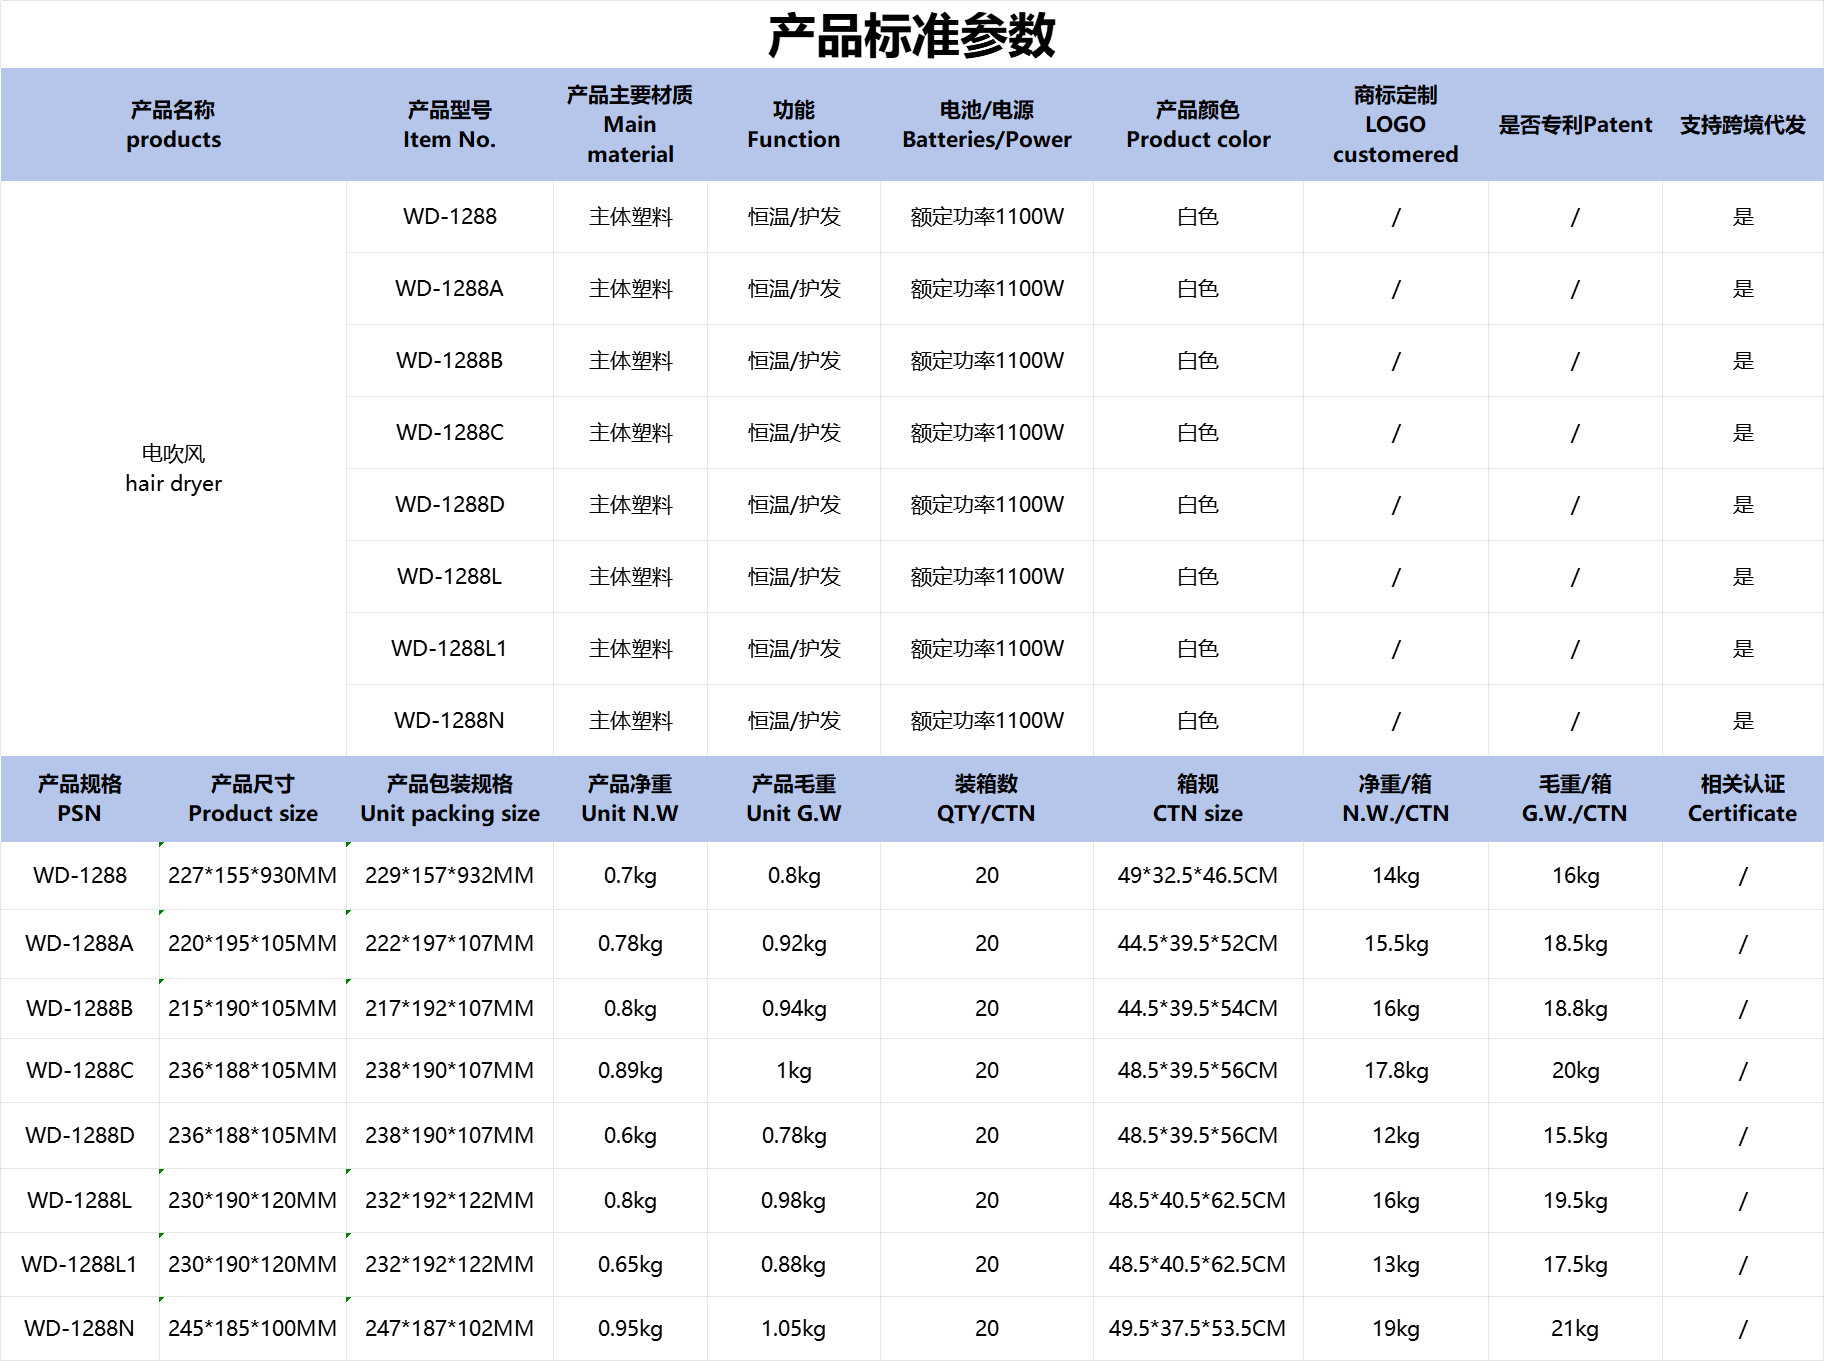This screenshot has height=1361, width=1824.
Task: Select packing size 247*187*102MM
Action: [450, 1329]
